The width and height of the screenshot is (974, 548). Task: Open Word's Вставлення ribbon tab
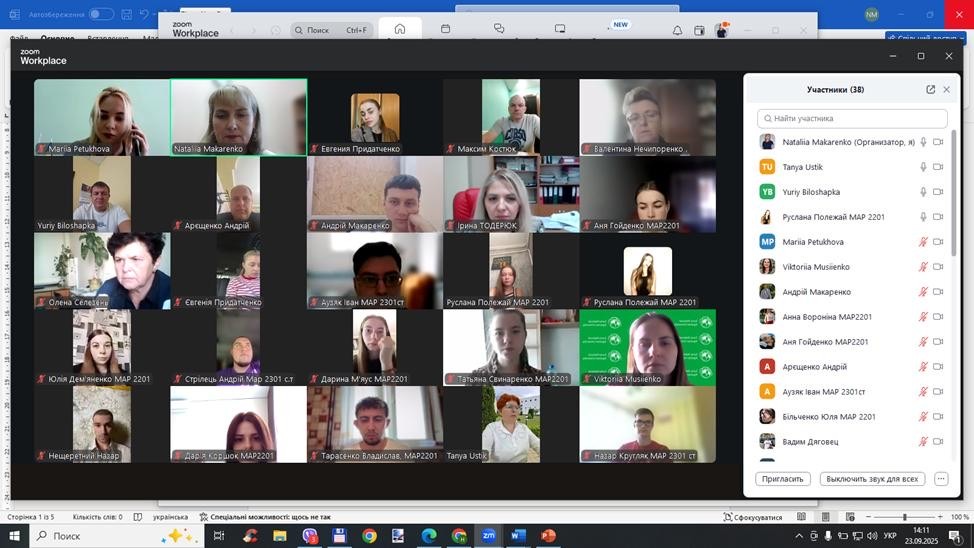click(108, 39)
